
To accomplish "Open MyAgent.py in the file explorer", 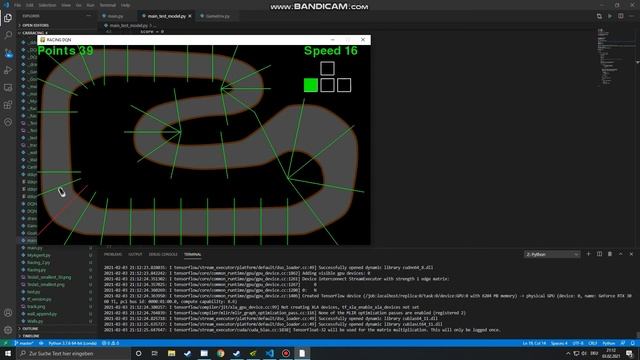I will point(39,255).
